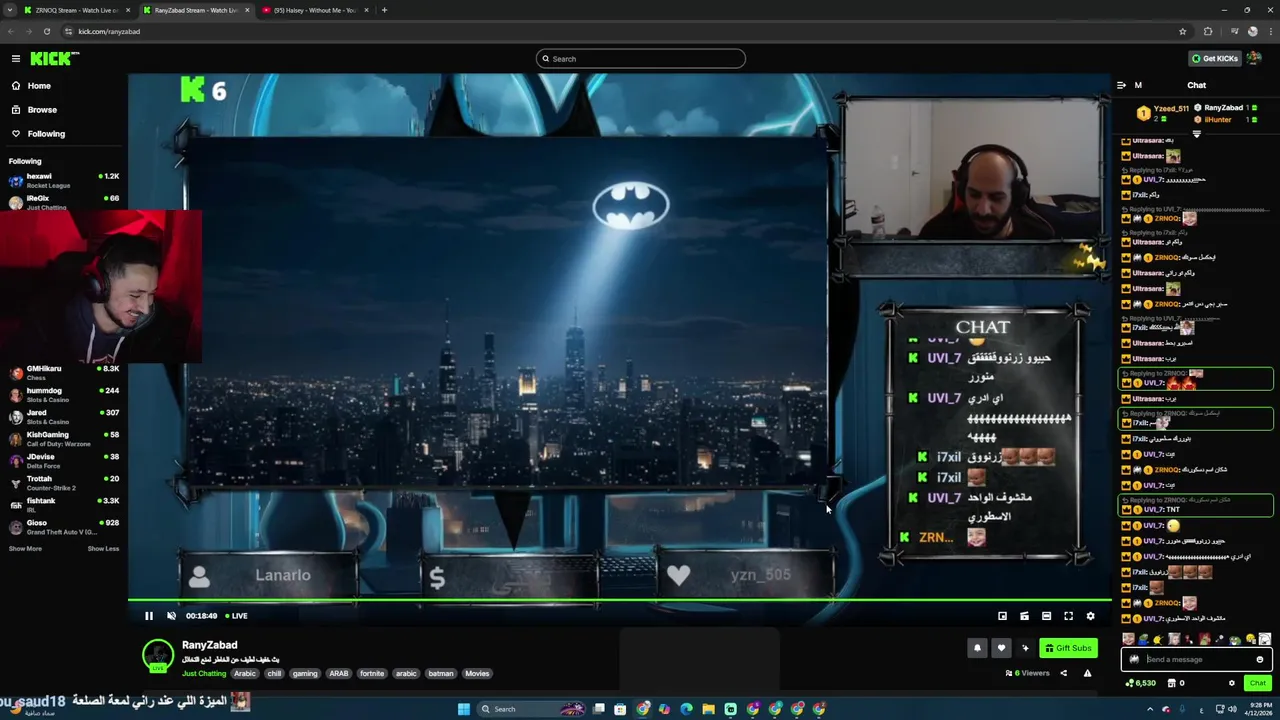Open Microsoft Edge from taskbar
This screenshot has width=1280, height=720.
click(686, 709)
